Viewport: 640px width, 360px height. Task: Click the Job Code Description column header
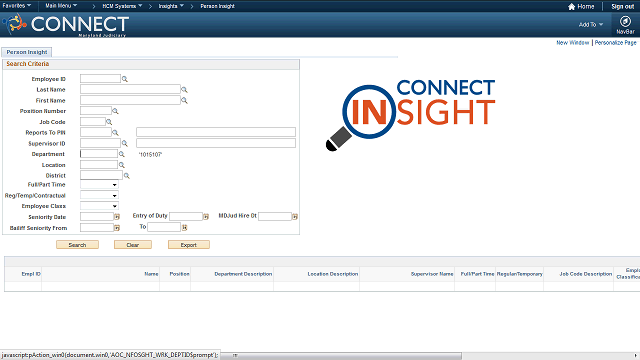[586, 274]
